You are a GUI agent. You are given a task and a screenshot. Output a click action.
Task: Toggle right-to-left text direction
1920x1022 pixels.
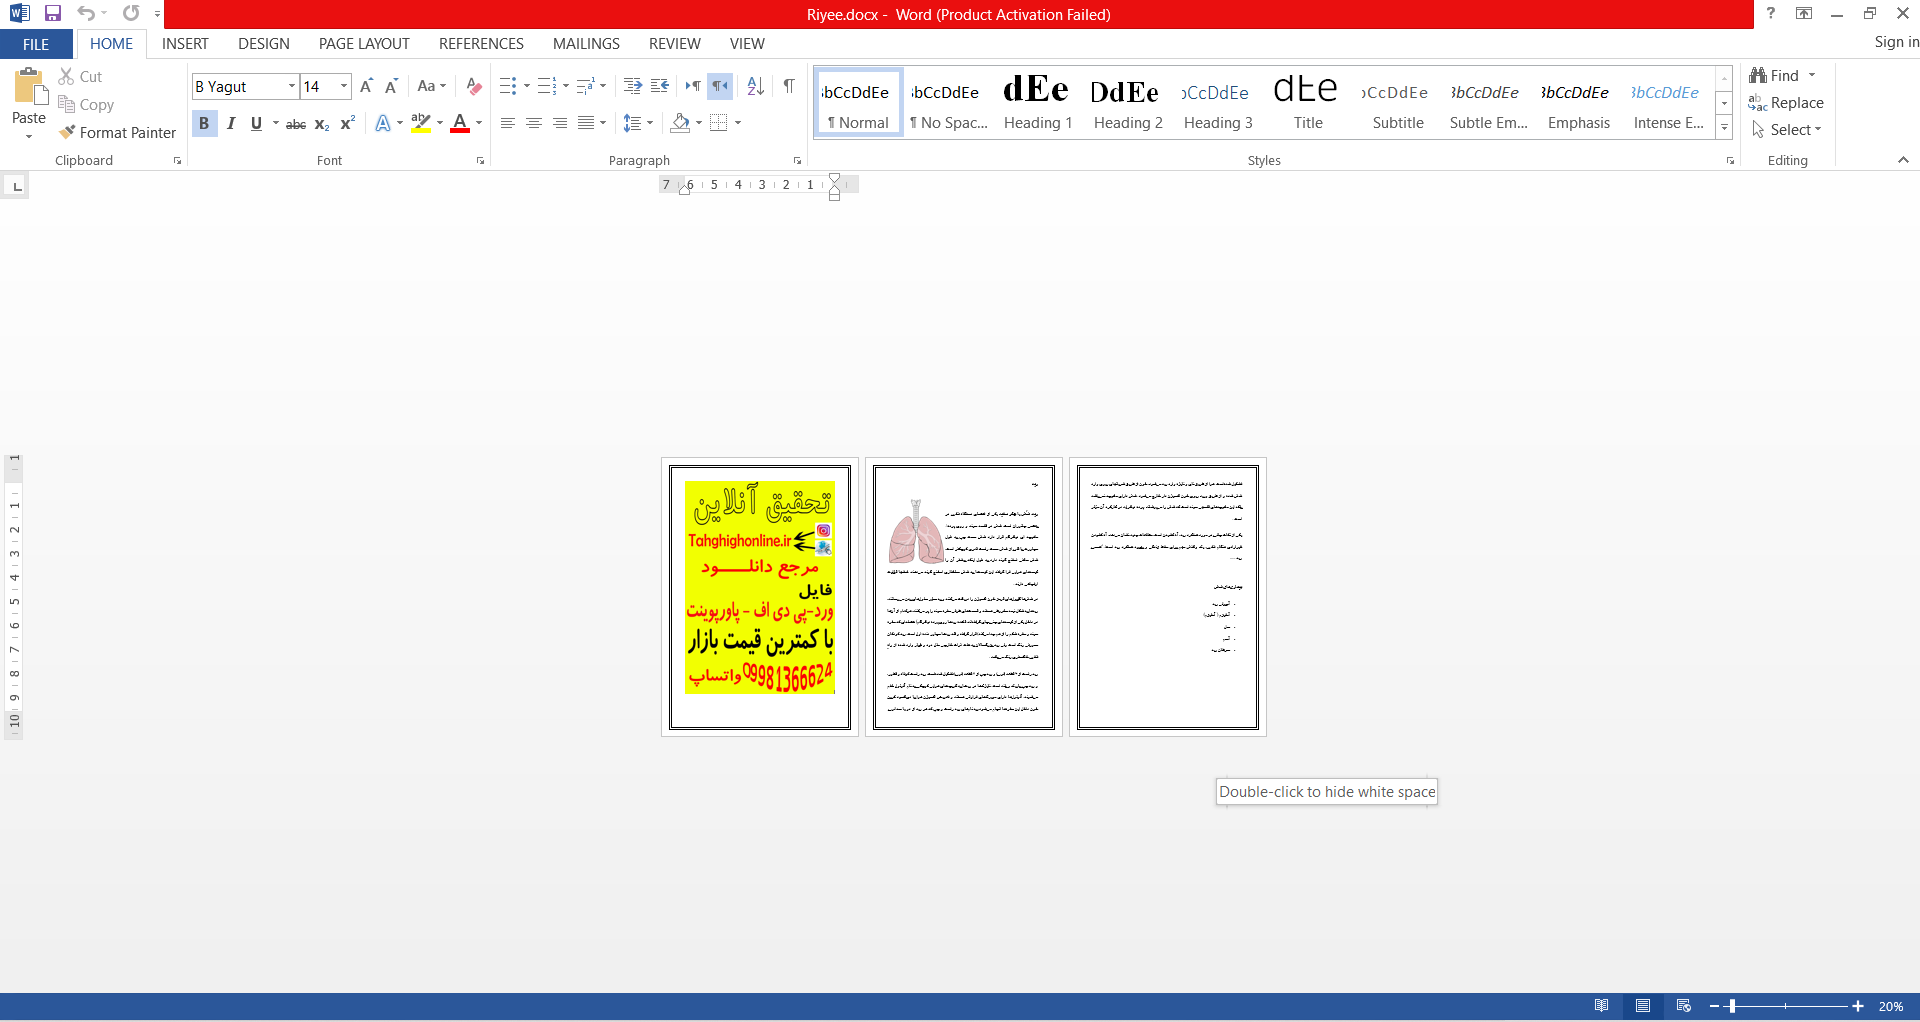[x=720, y=86]
